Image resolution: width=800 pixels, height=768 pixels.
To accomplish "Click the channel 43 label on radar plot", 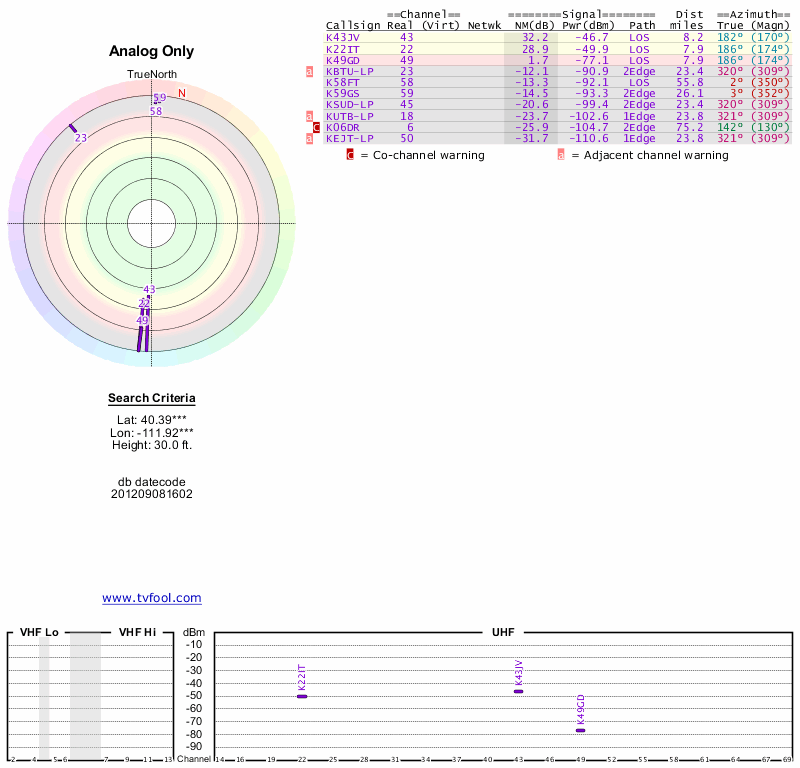I will click(150, 290).
